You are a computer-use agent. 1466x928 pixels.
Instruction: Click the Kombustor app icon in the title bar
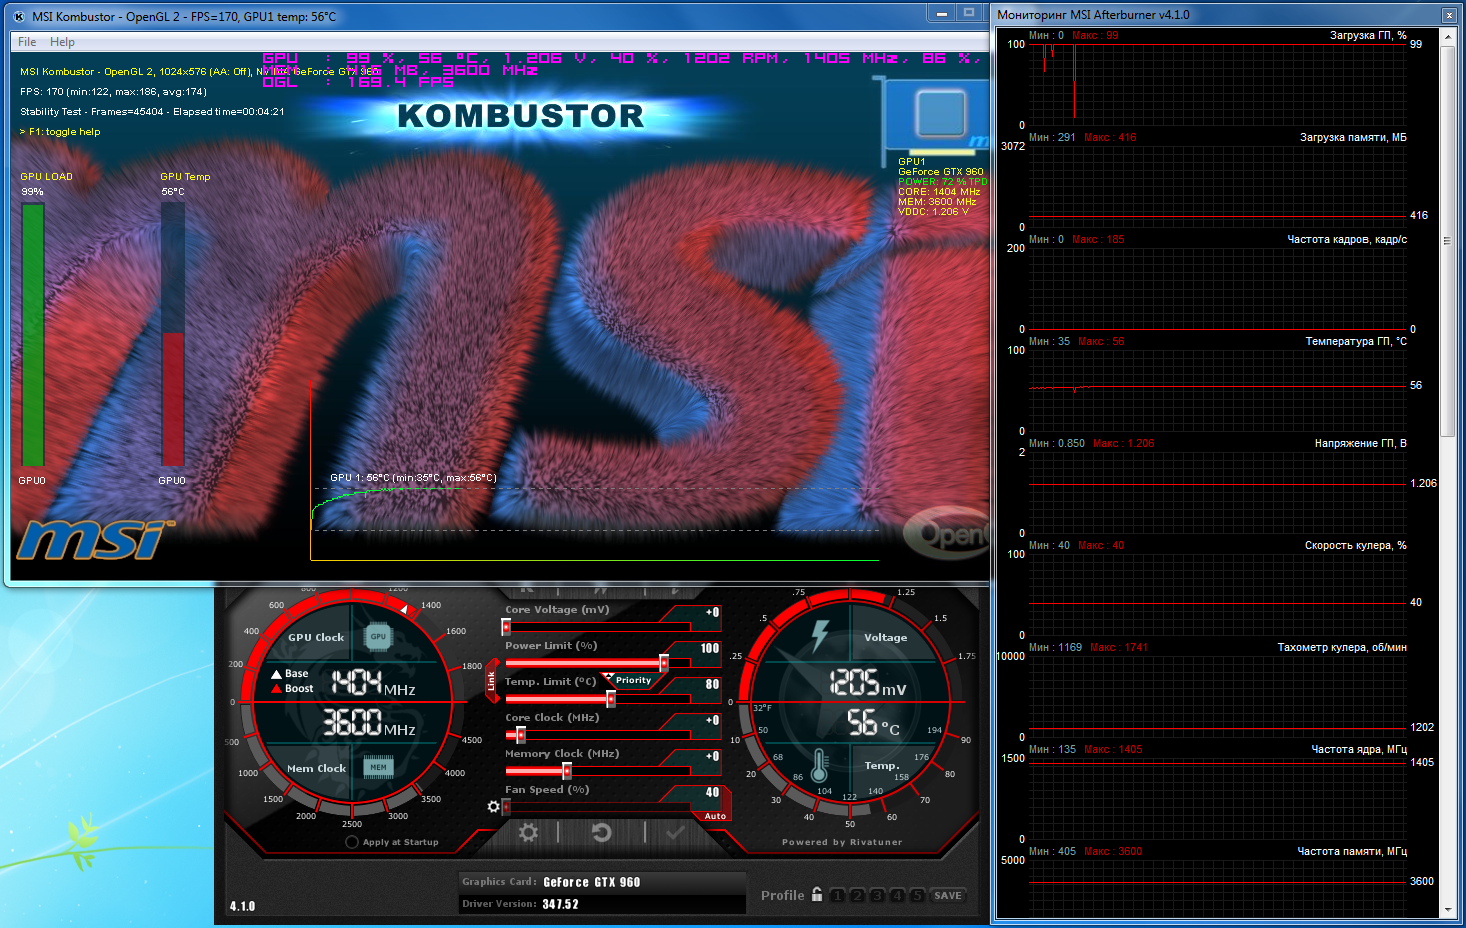pos(19,16)
